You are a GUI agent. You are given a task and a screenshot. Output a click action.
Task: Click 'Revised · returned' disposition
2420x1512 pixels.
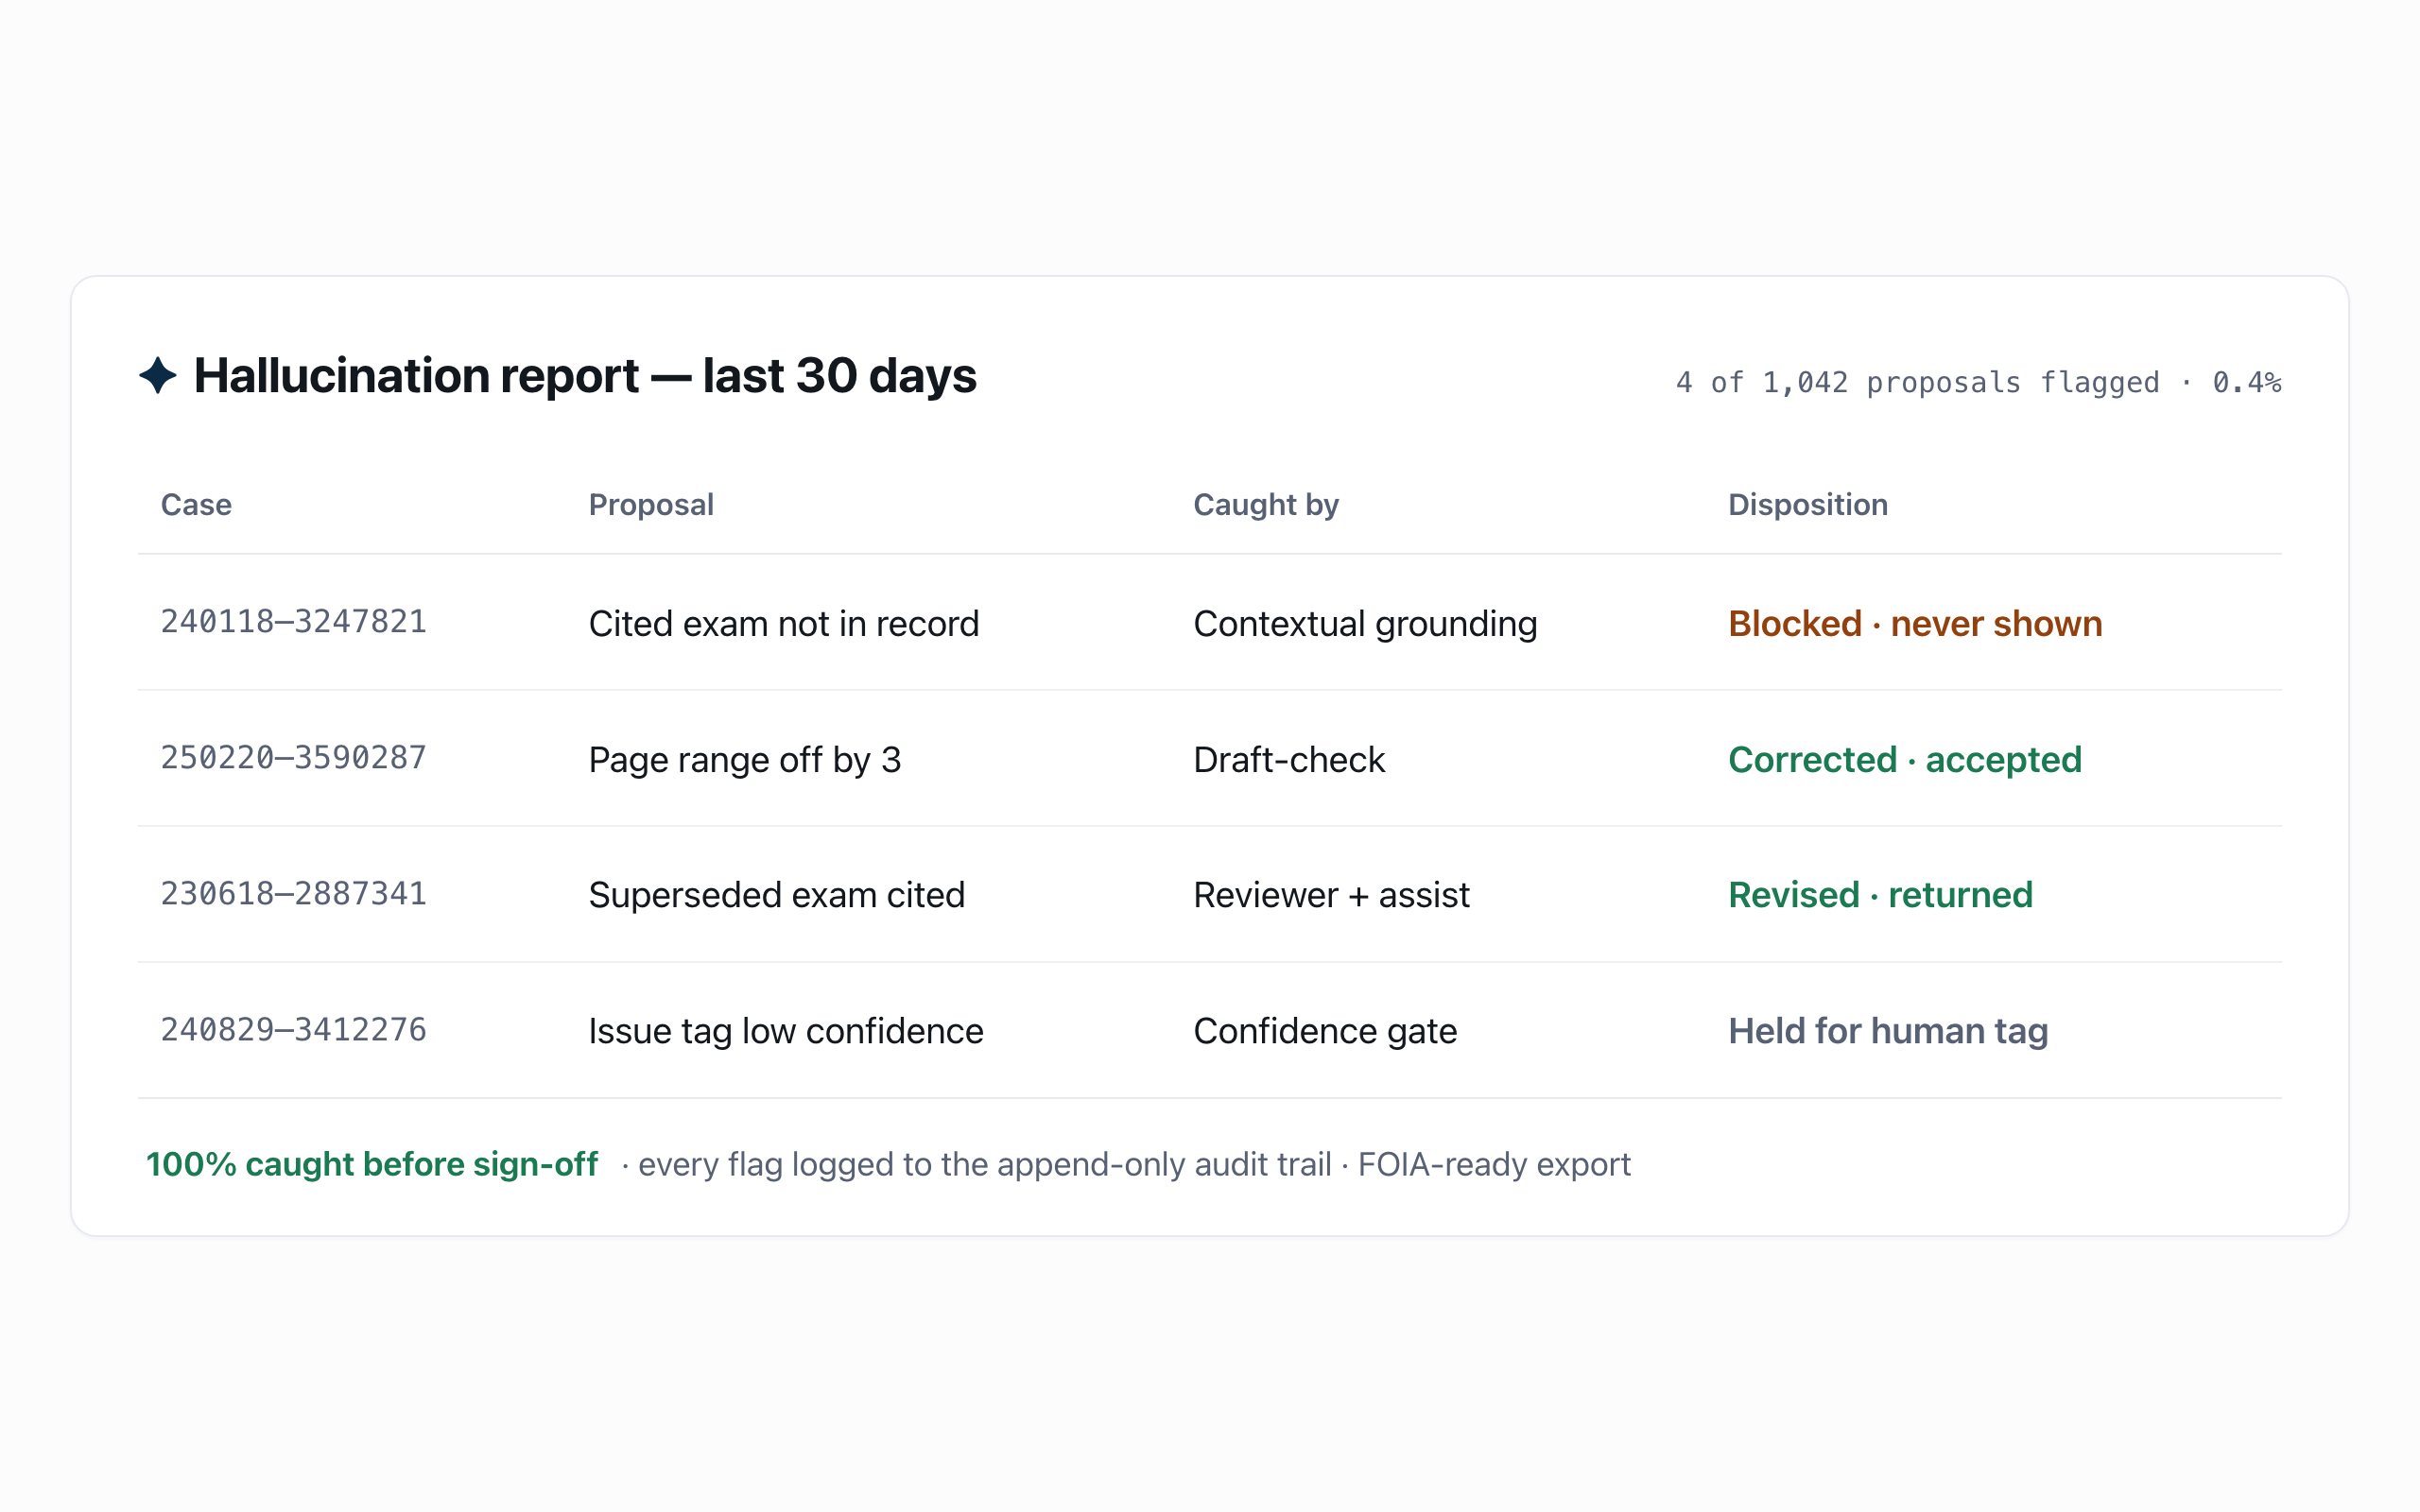tap(1880, 894)
